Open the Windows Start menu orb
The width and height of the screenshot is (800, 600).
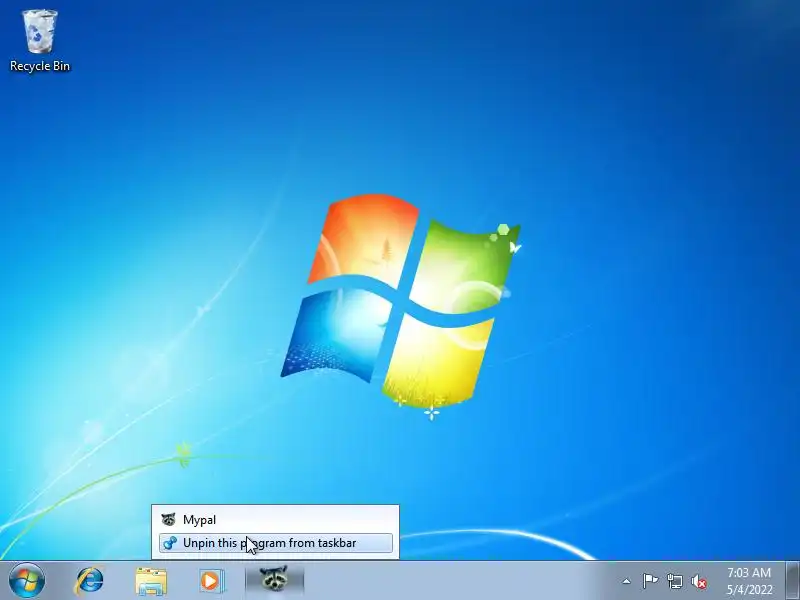27,581
